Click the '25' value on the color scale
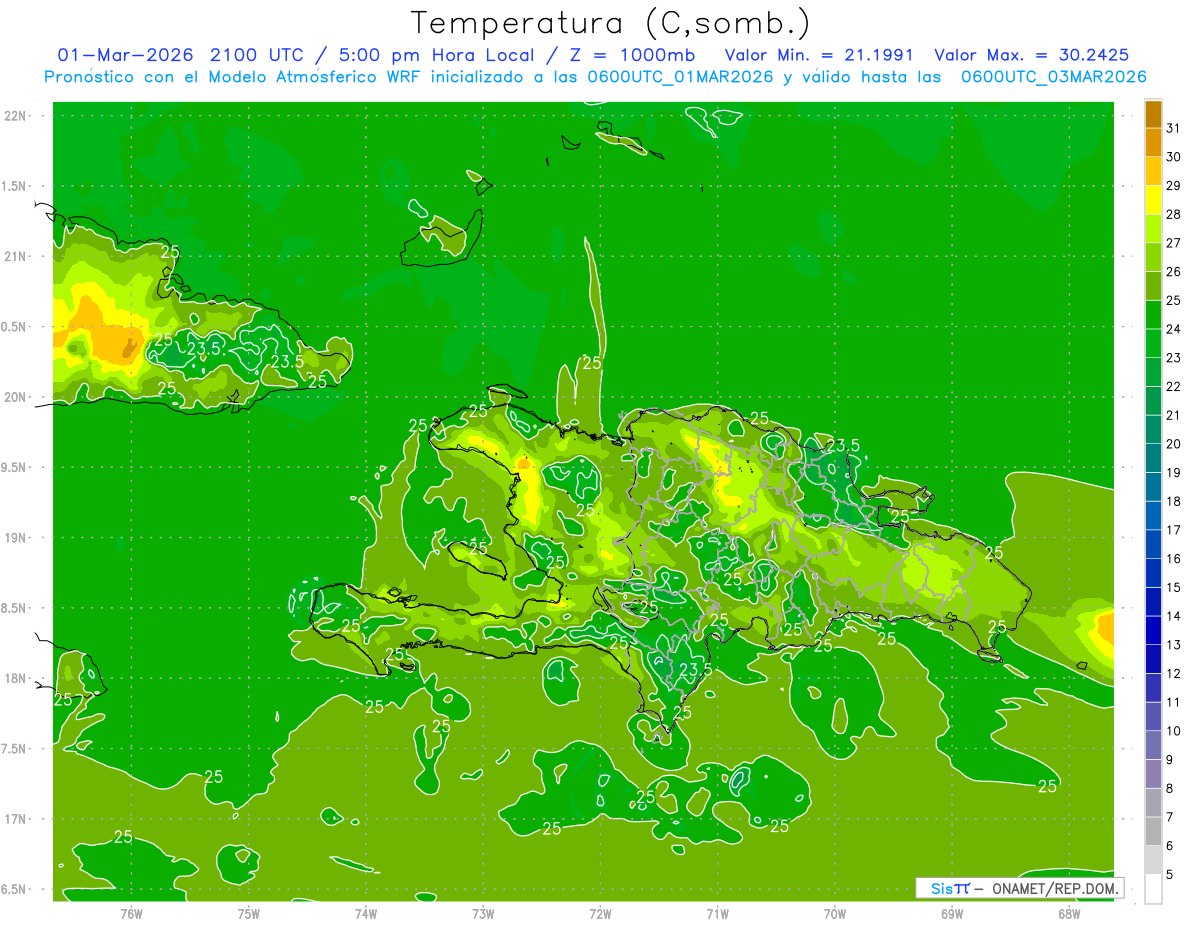1200x927 pixels. (x=1174, y=300)
